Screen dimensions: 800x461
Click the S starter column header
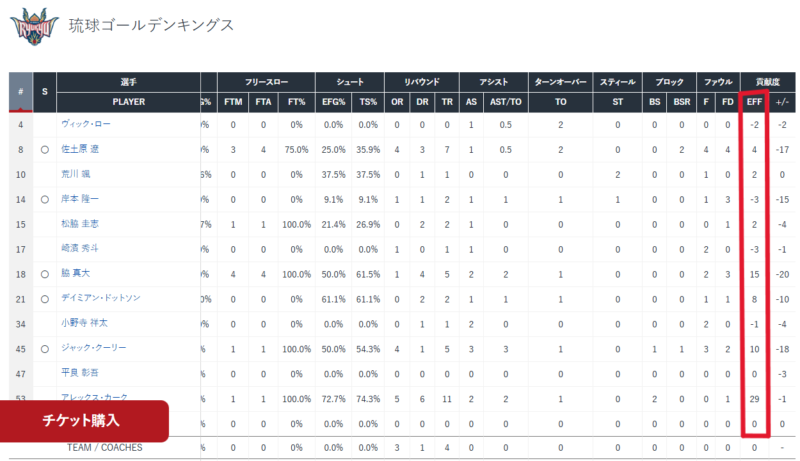[x=44, y=91]
